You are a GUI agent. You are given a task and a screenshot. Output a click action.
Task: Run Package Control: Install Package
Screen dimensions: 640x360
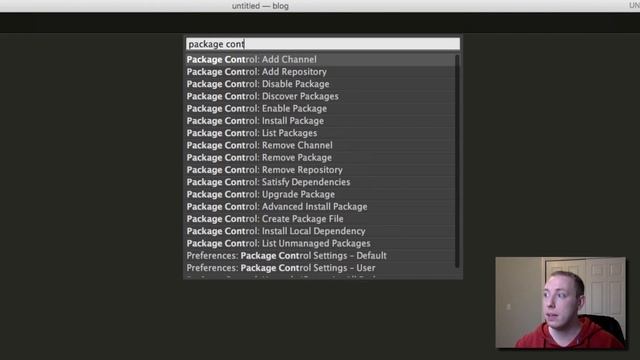pos(320,121)
